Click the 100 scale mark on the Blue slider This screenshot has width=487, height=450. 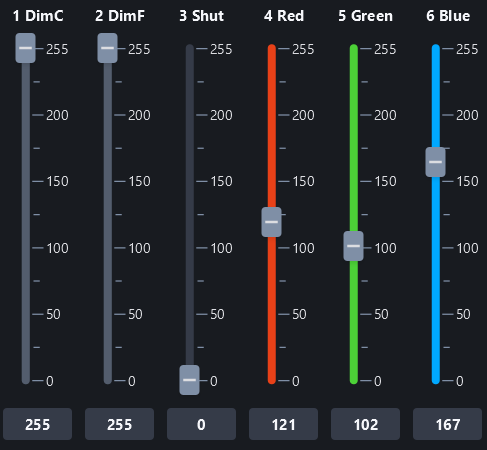click(467, 248)
